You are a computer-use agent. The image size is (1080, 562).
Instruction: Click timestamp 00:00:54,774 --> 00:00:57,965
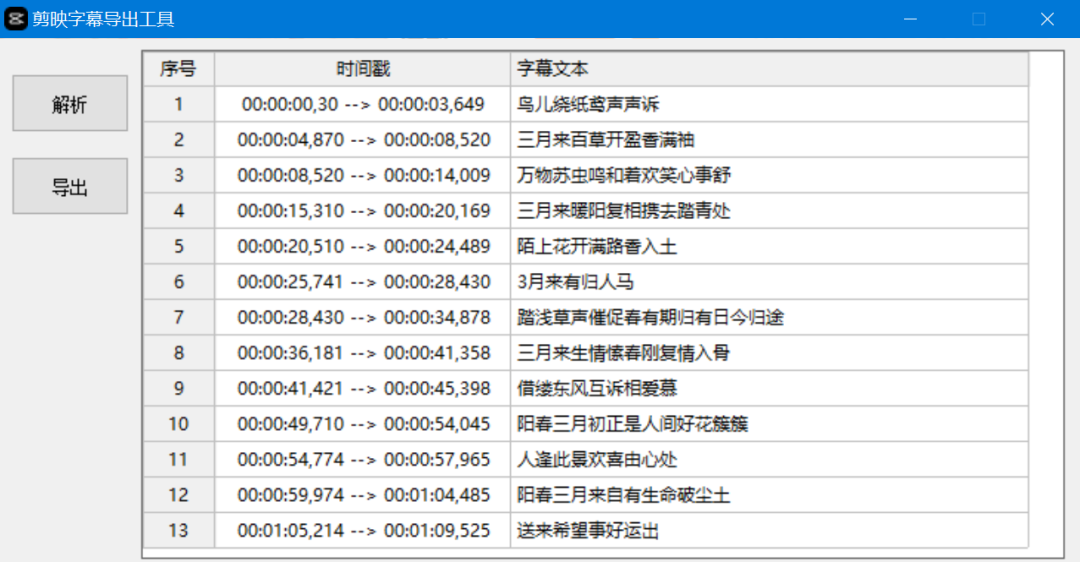tap(364, 459)
